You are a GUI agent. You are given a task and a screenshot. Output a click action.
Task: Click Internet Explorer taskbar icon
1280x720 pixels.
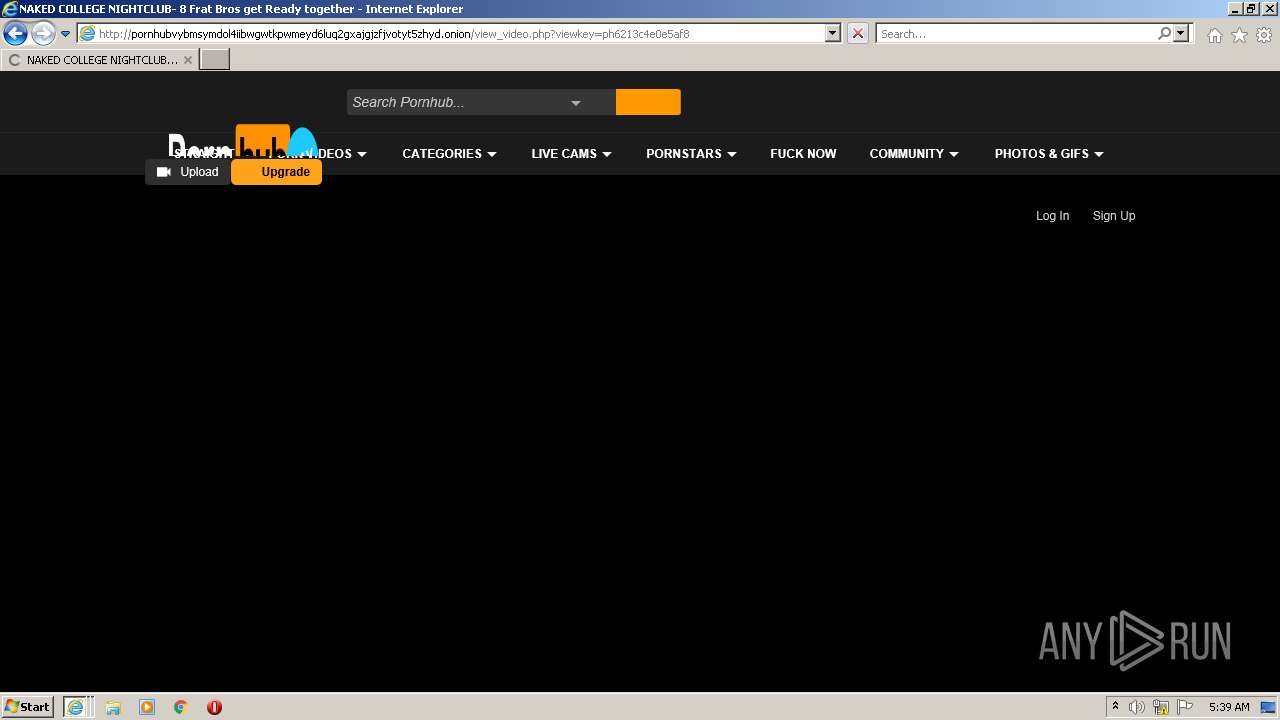pos(76,707)
